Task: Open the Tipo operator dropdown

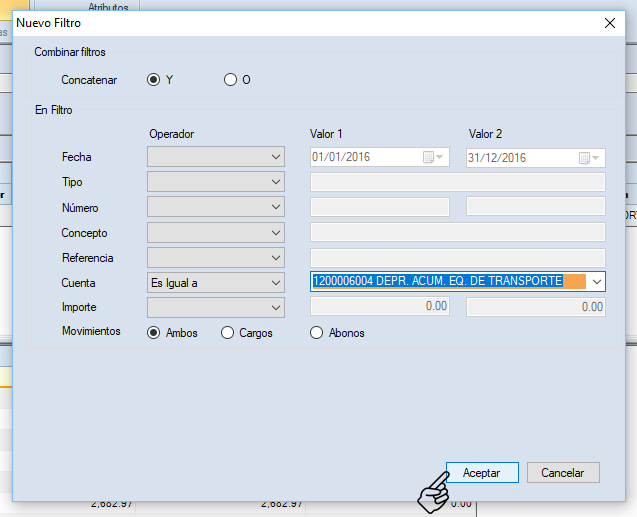Action: [216, 182]
